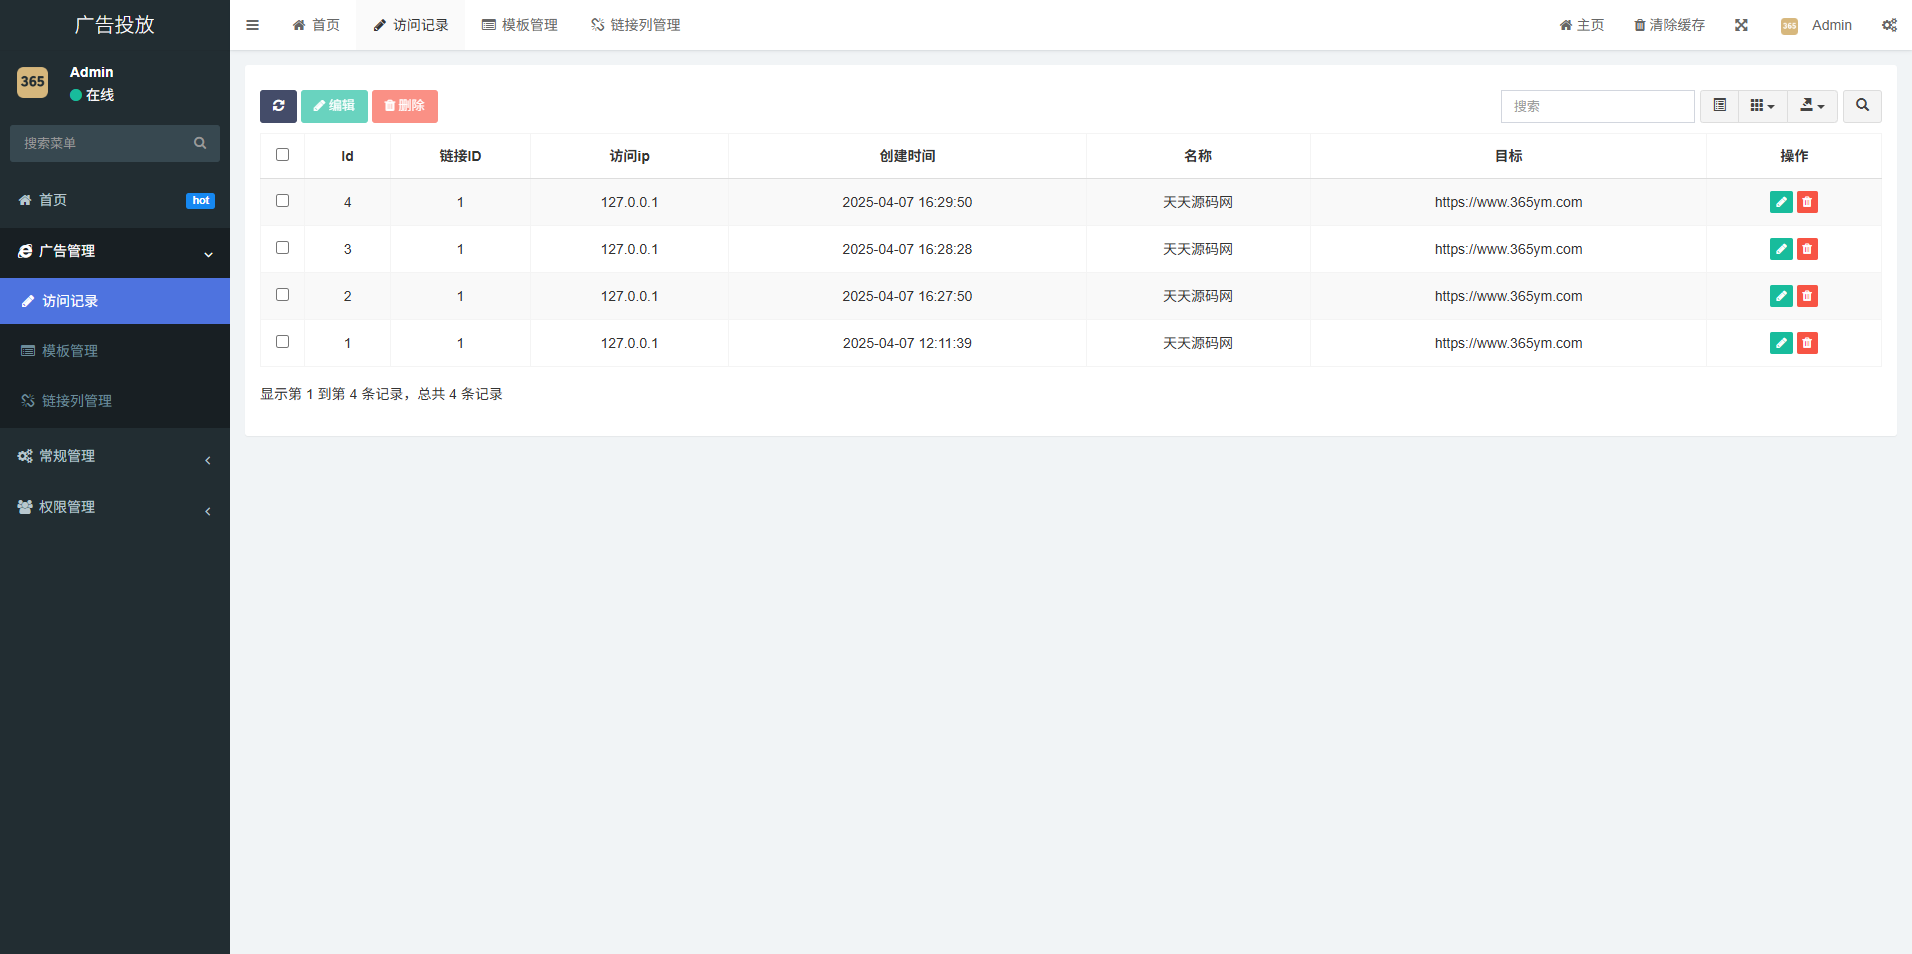Expand the 权限管理 sidebar menu
The image size is (1912, 954).
pos(114,507)
